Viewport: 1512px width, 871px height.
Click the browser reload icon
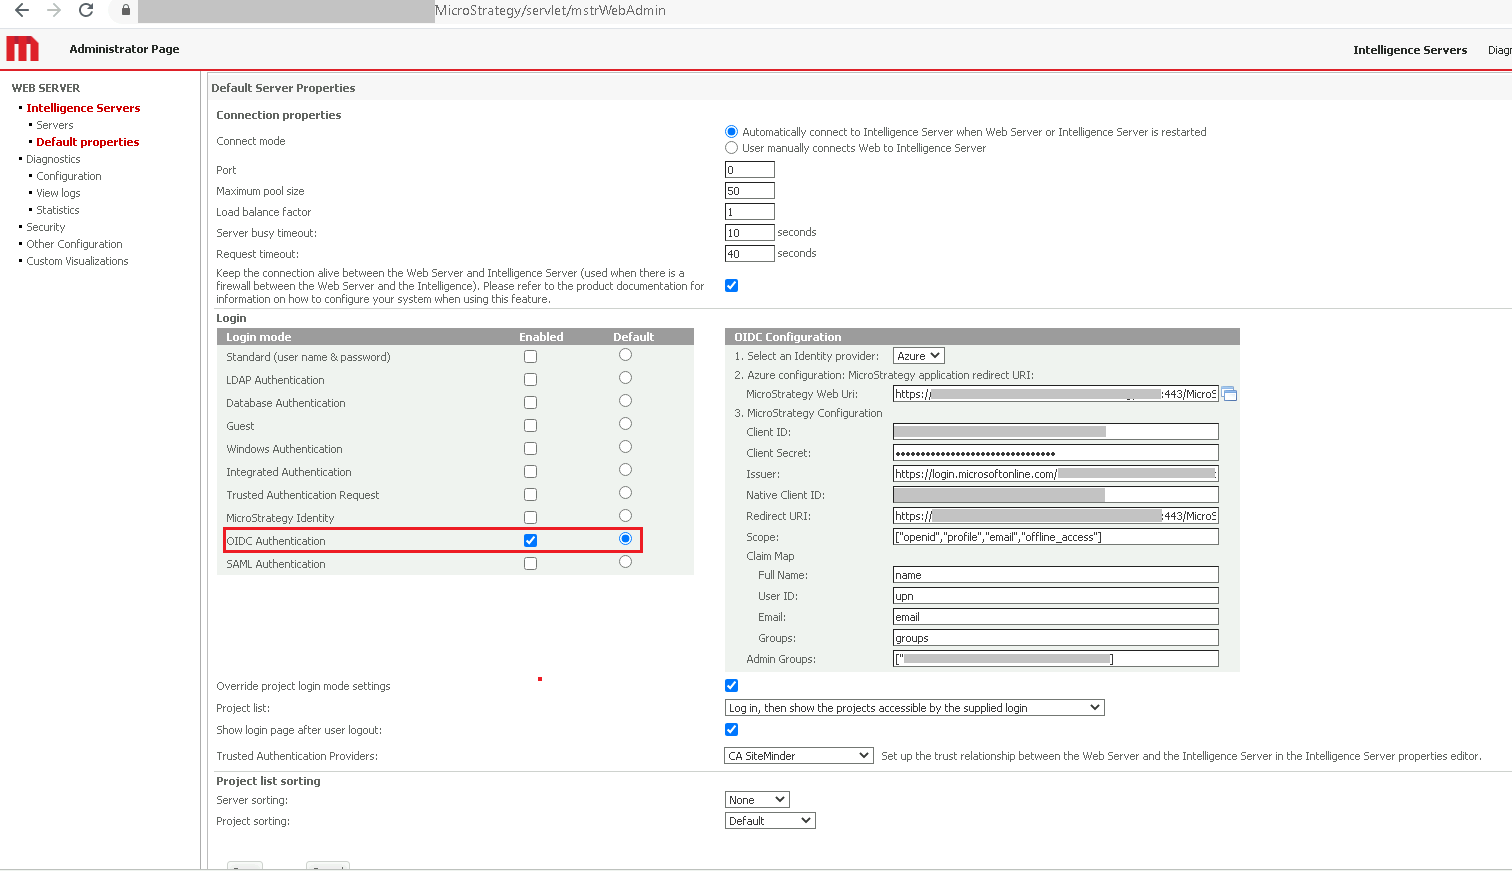tap(86, 11)
